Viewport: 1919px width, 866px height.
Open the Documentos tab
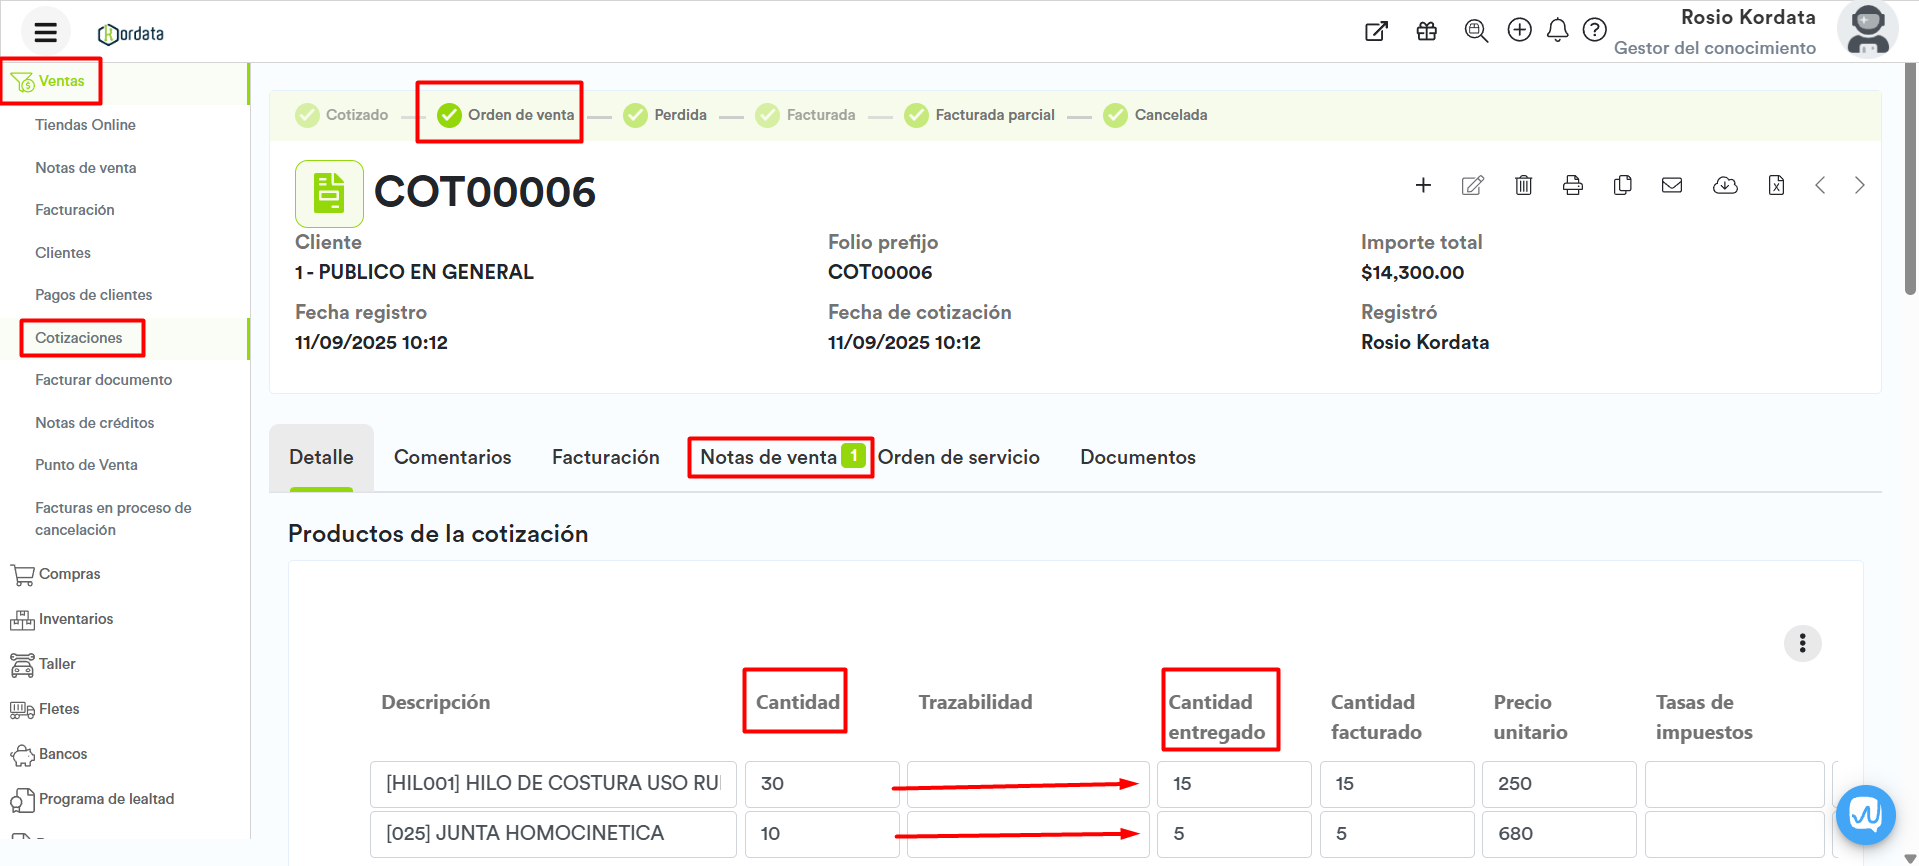[x=1137, y=457]
